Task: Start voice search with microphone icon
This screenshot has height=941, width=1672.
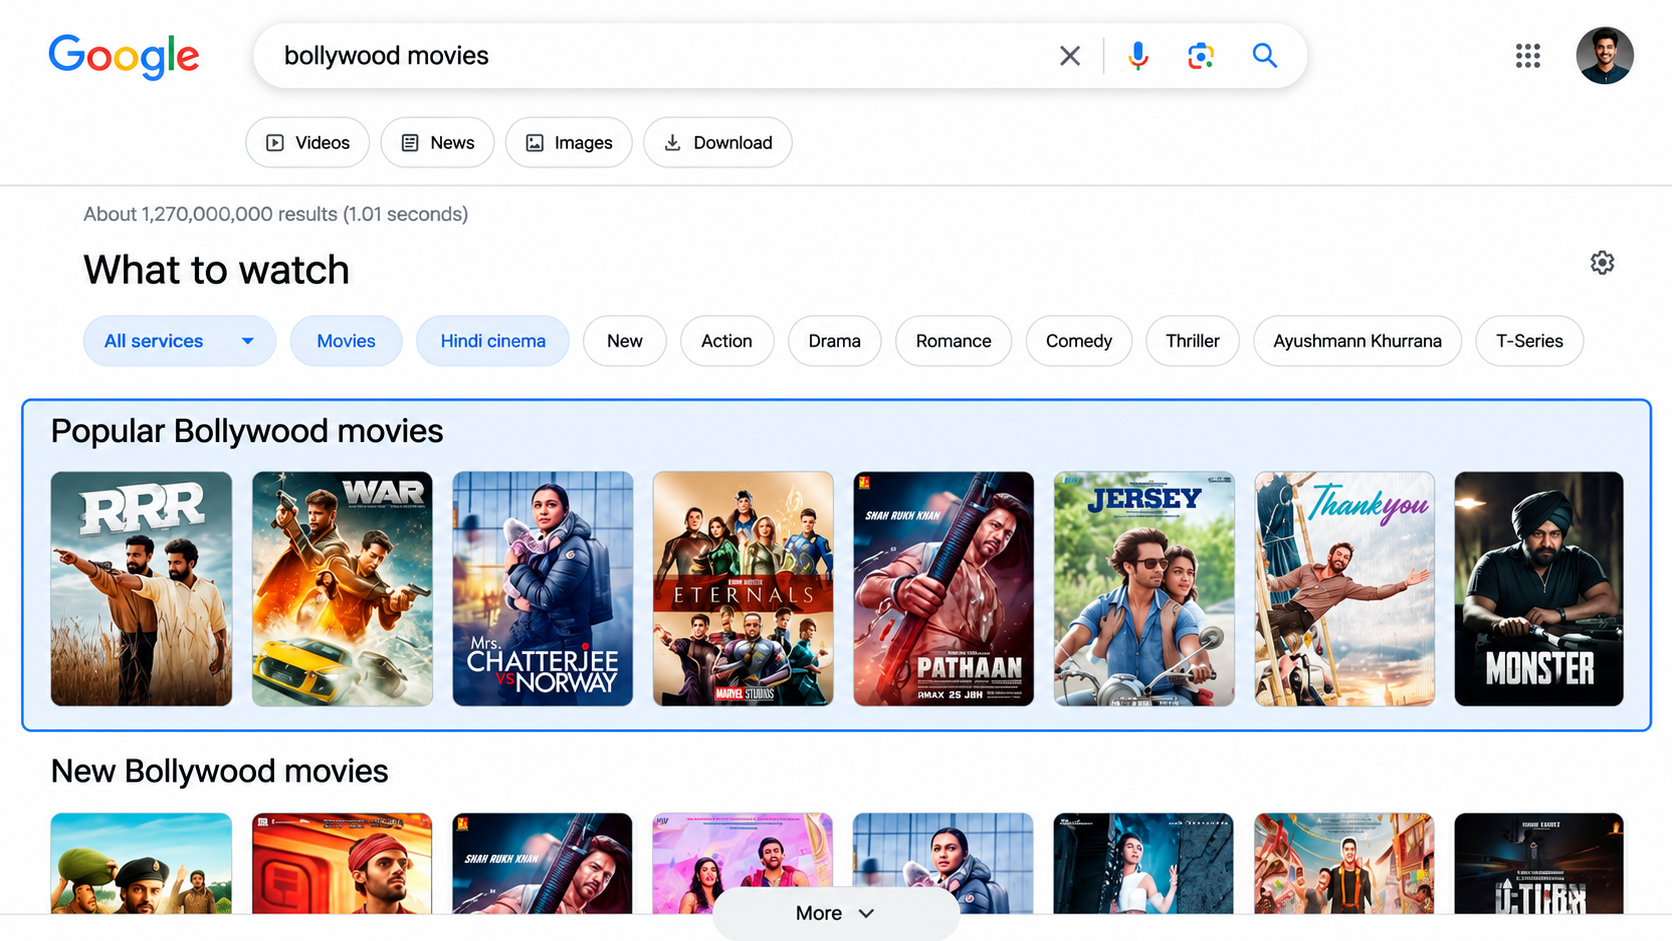Action: pos(1138,56)
